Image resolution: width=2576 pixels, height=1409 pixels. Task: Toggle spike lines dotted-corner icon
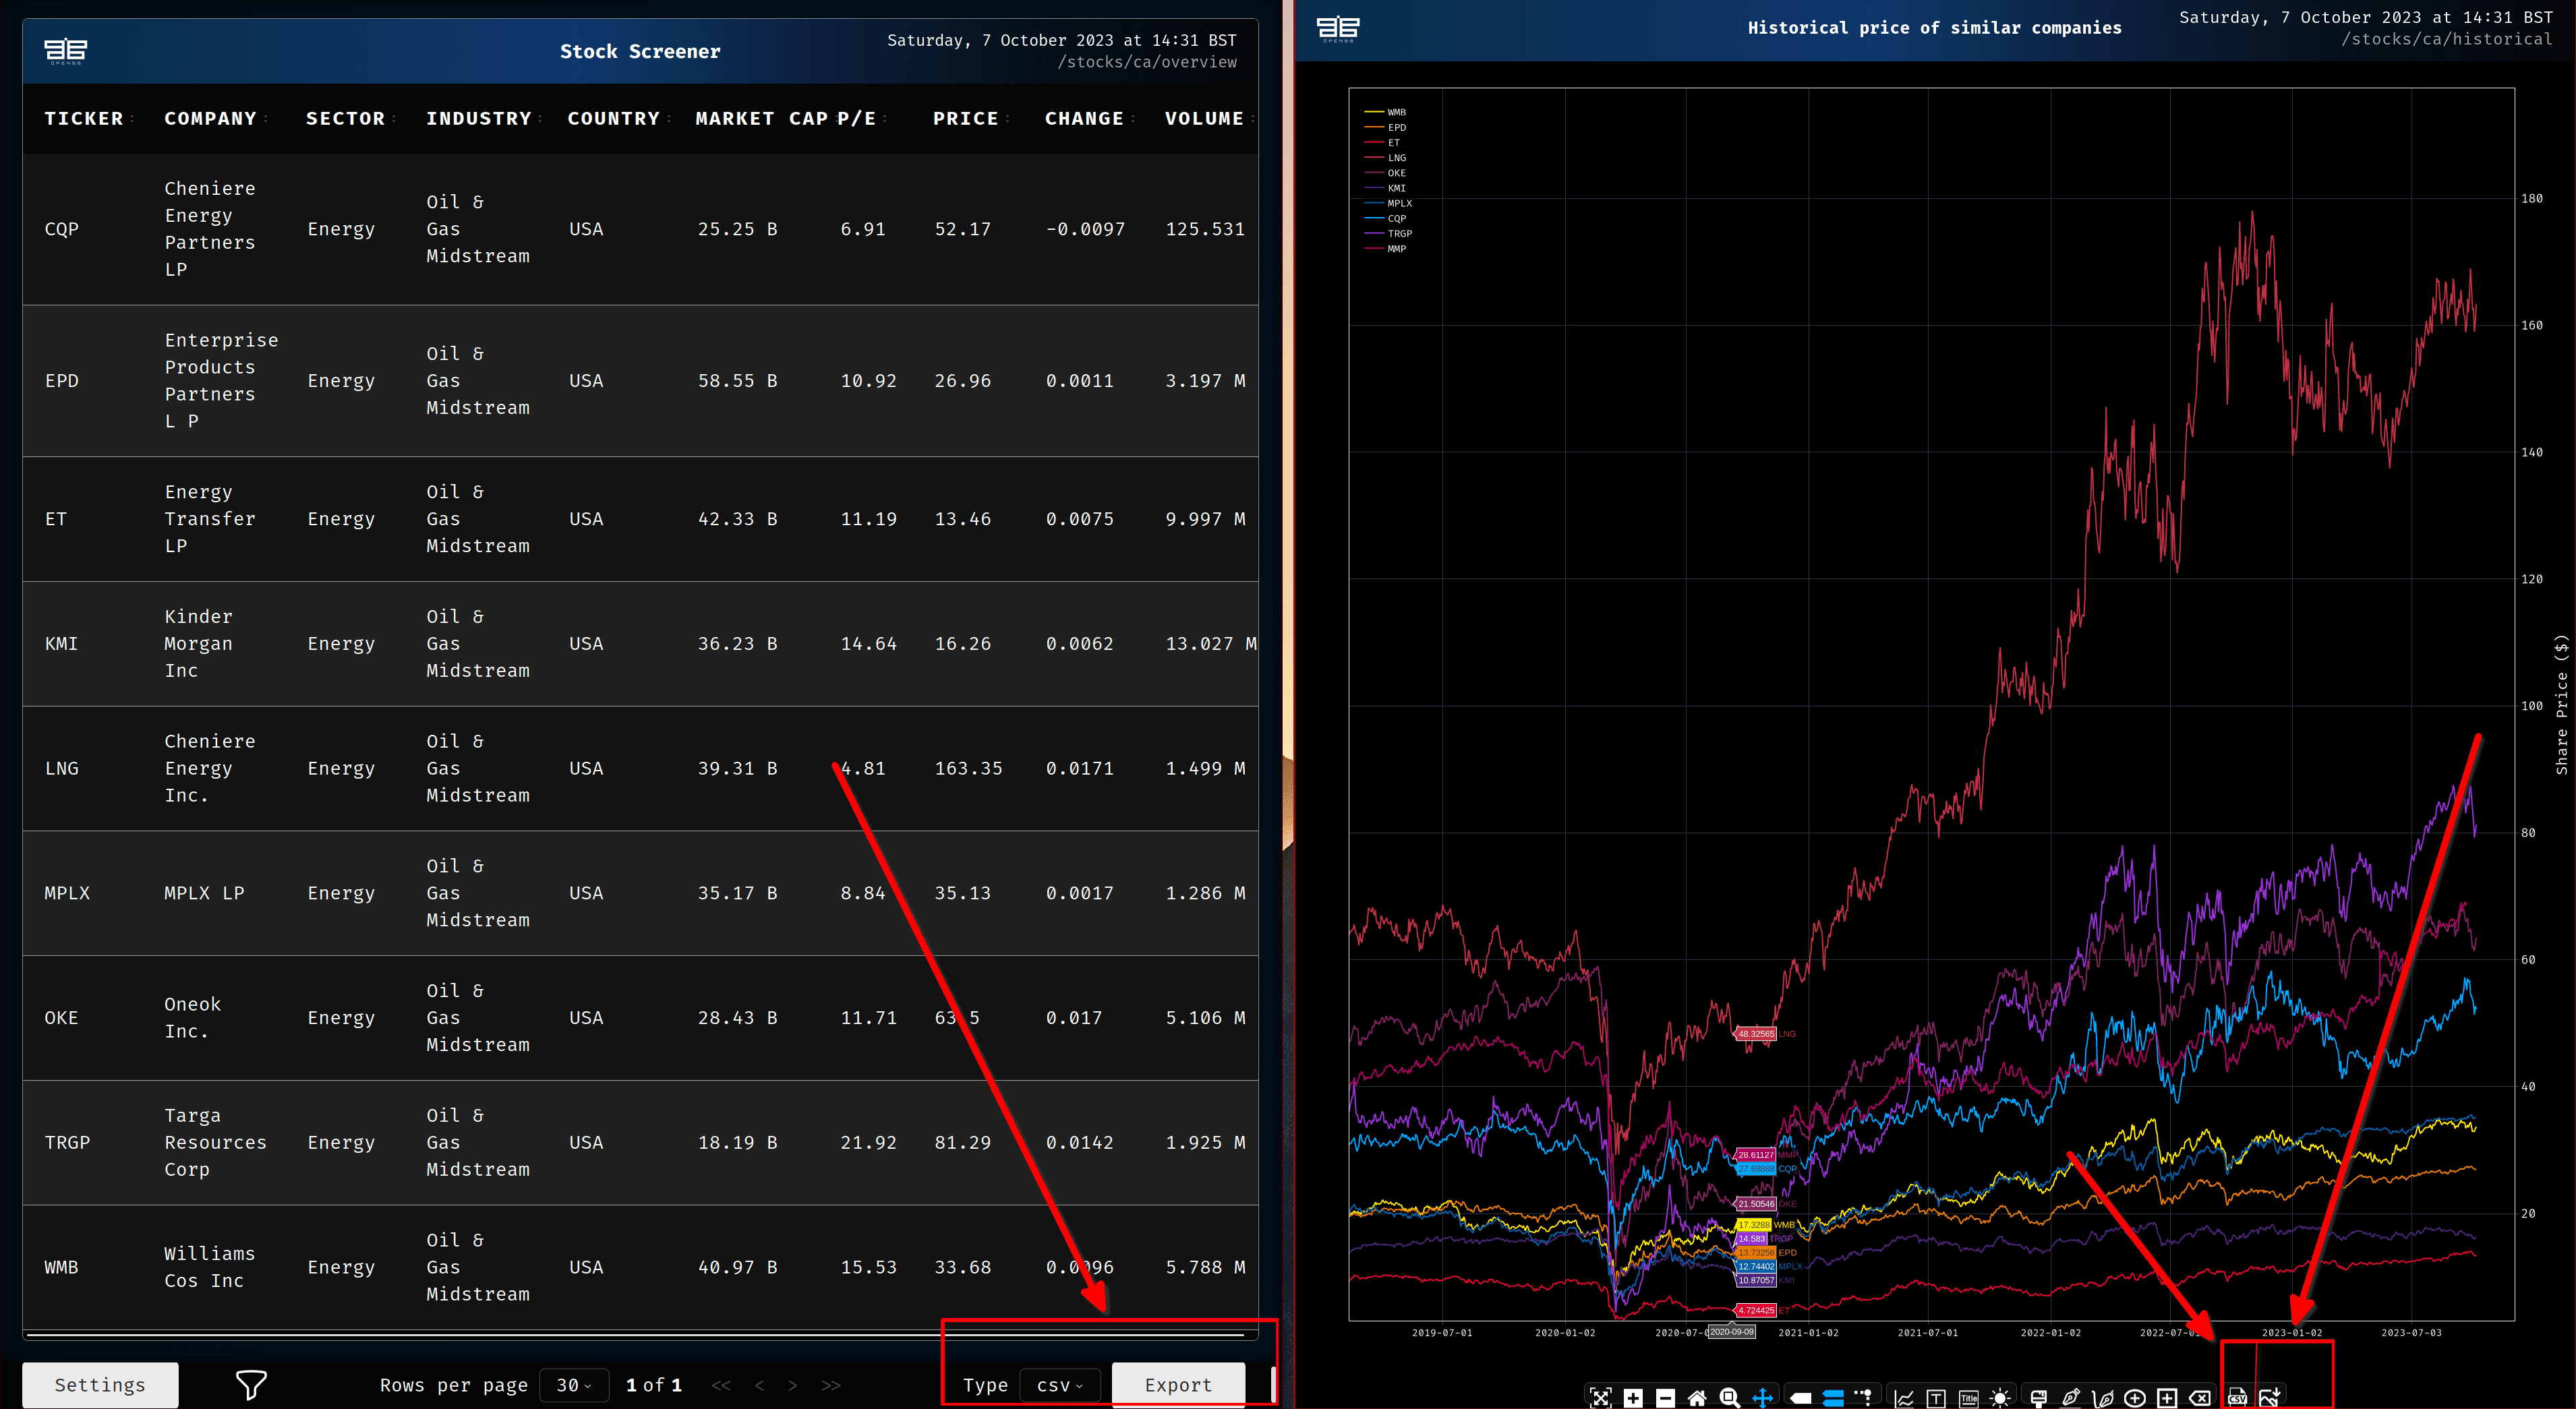[x=1863, y=1397]
